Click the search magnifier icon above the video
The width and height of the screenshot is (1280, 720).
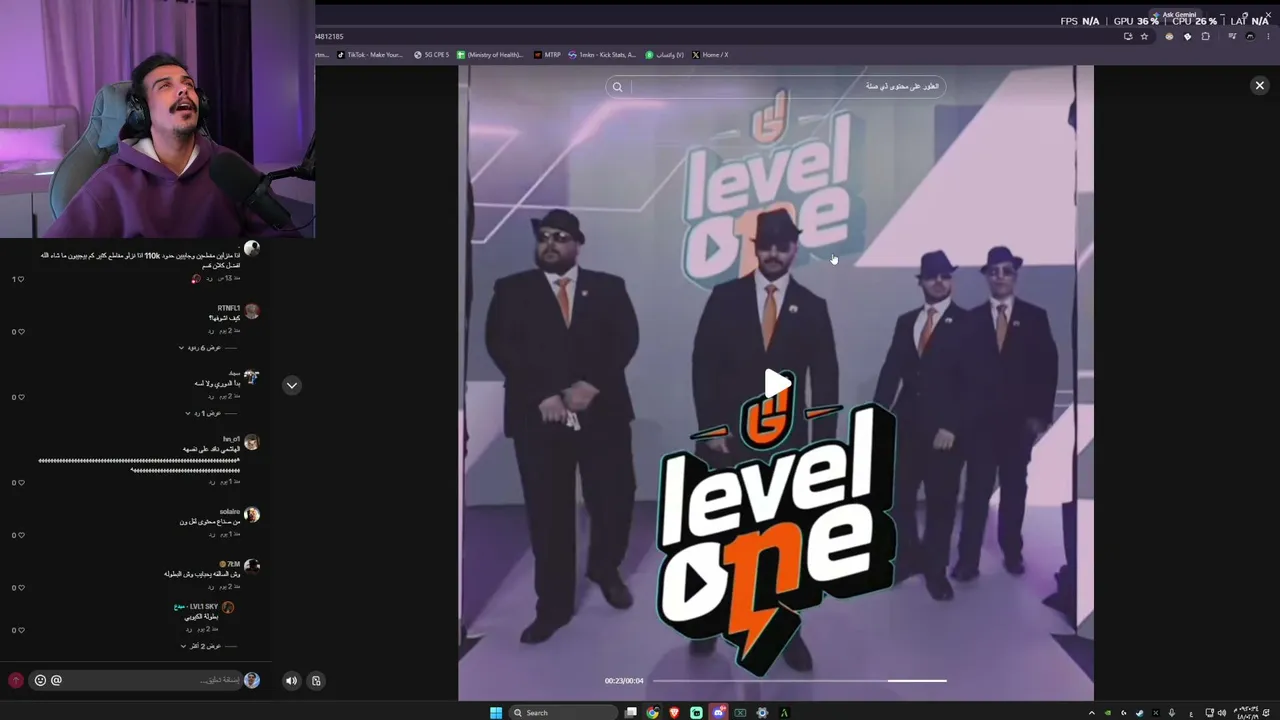point(617,87)
